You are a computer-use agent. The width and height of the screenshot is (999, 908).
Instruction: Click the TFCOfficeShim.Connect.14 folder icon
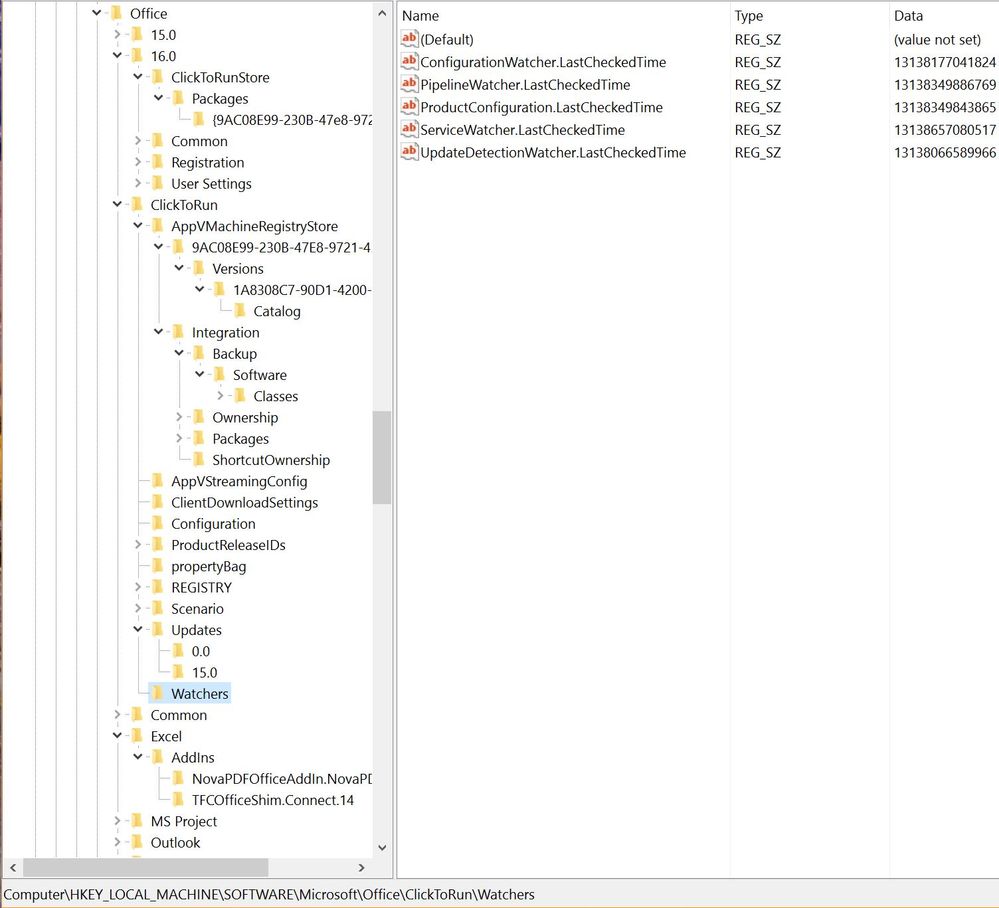click(178, 800)
